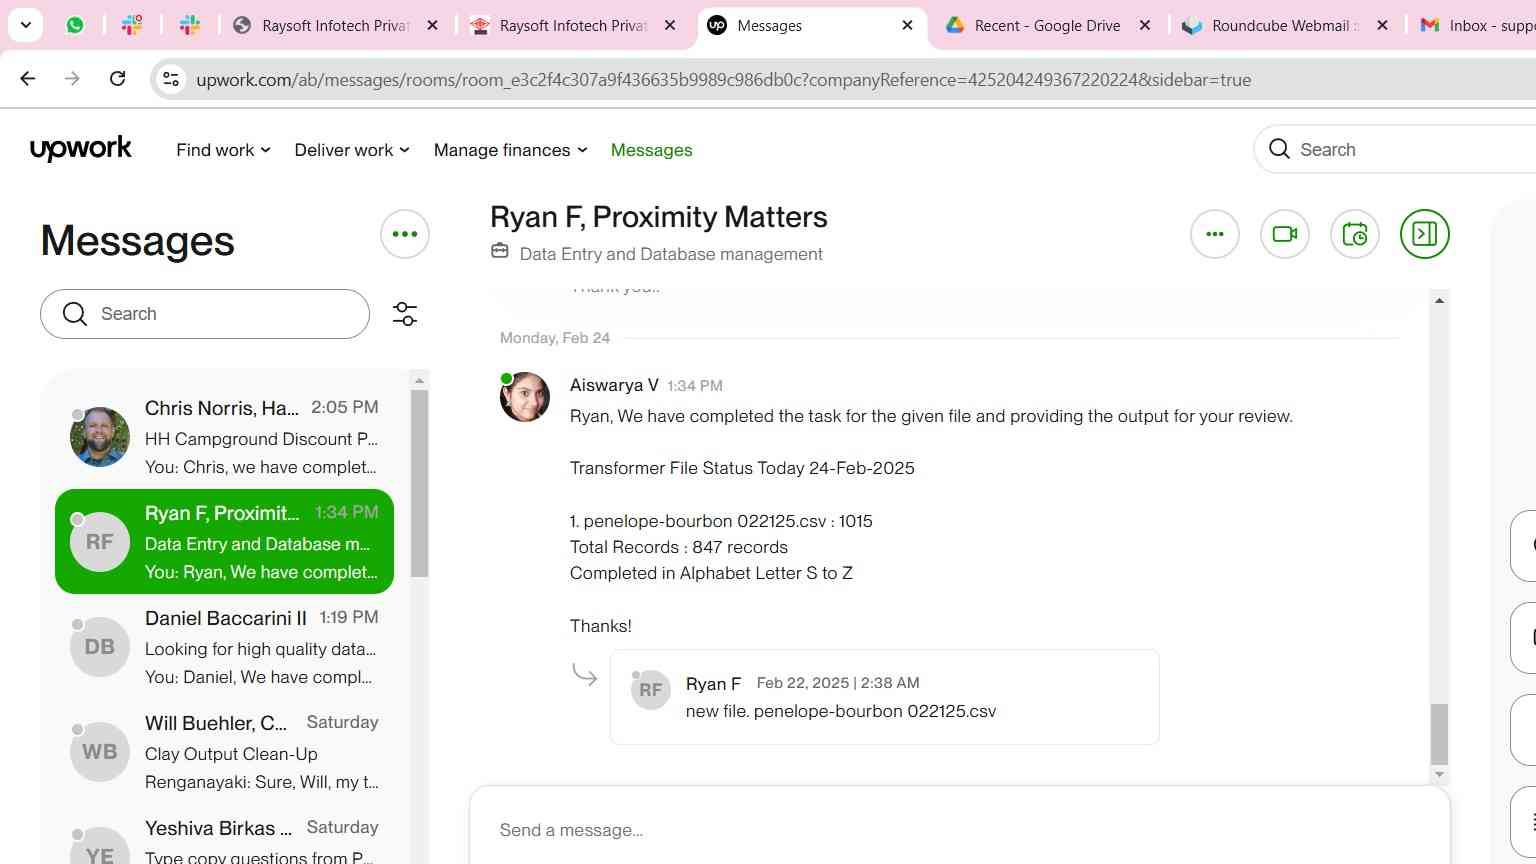Click the conversation list scrollbar thumb
1536x864 pixels.
point(419,483)
